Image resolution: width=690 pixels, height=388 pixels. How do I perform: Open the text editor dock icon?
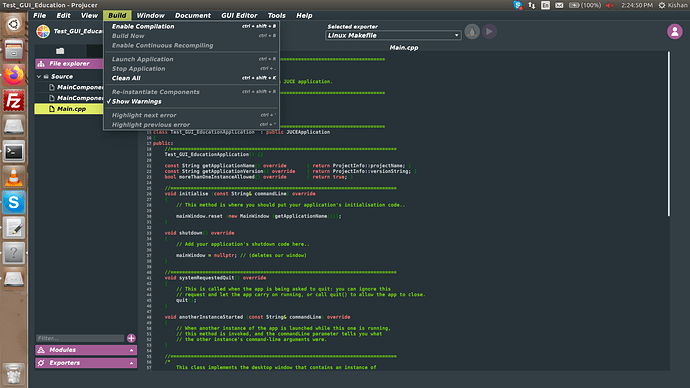(x=14, y=228)
